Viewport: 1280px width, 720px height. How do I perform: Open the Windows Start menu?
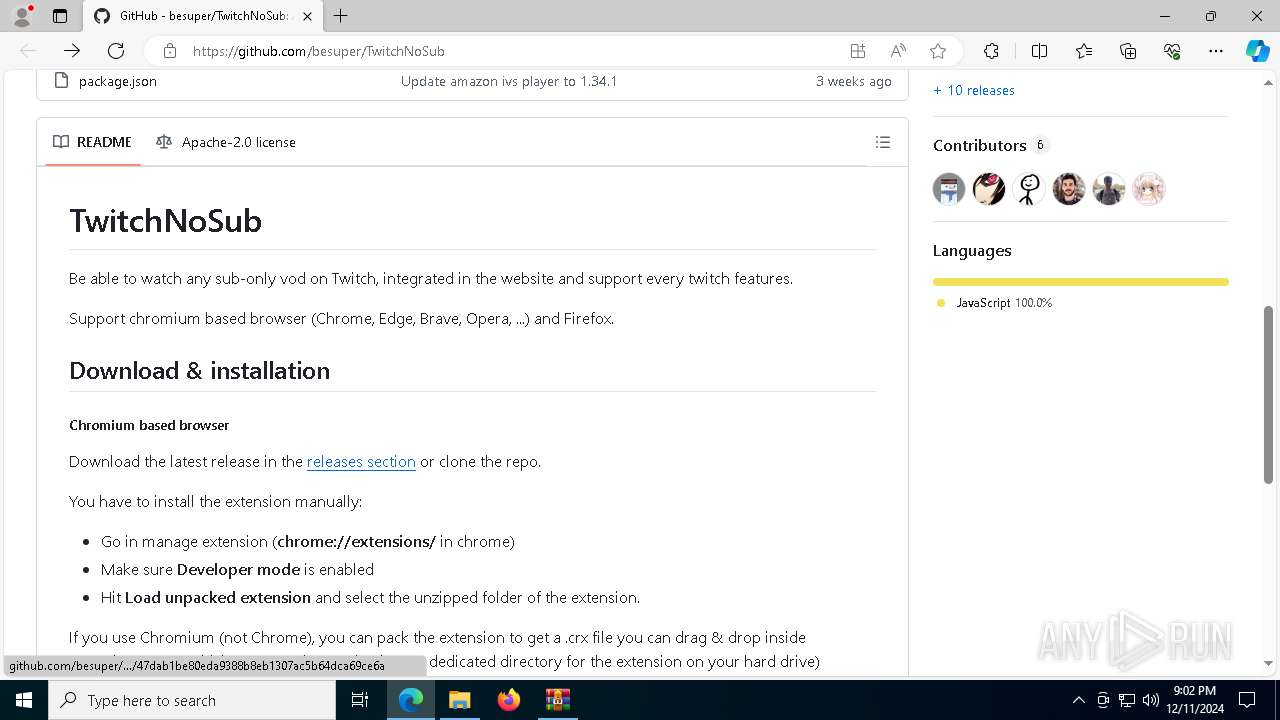point(24,700)
